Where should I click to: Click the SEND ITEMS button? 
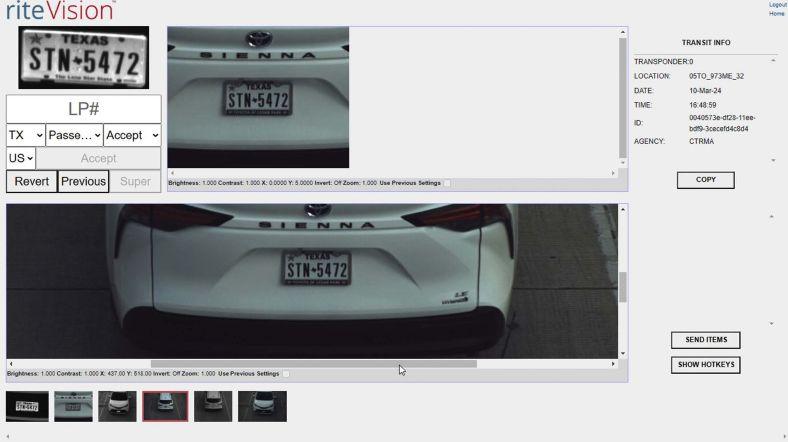click(x=706, y=340)
